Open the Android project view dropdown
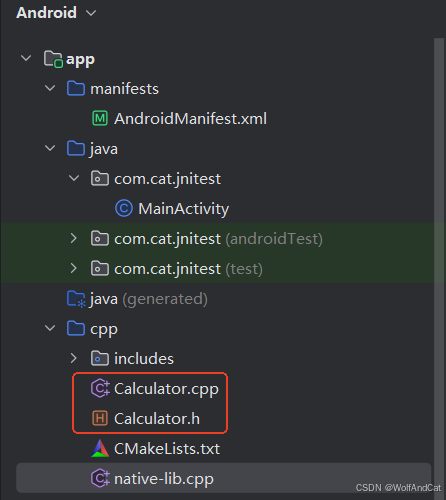The height and width of the screenshot is (500, 446). coord(57,13)
